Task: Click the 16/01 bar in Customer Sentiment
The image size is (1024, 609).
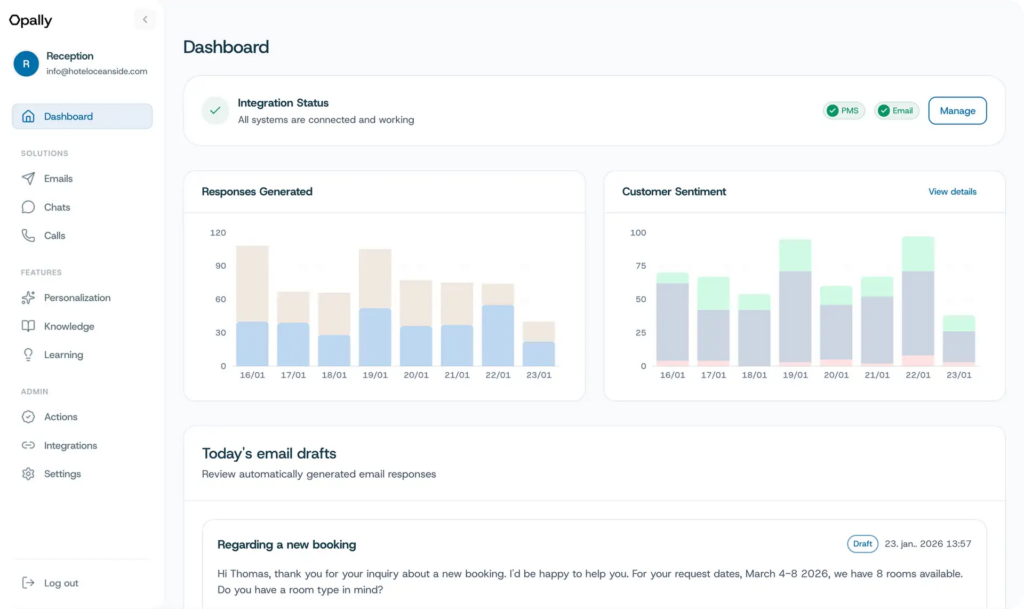Action: coord(672,319)
